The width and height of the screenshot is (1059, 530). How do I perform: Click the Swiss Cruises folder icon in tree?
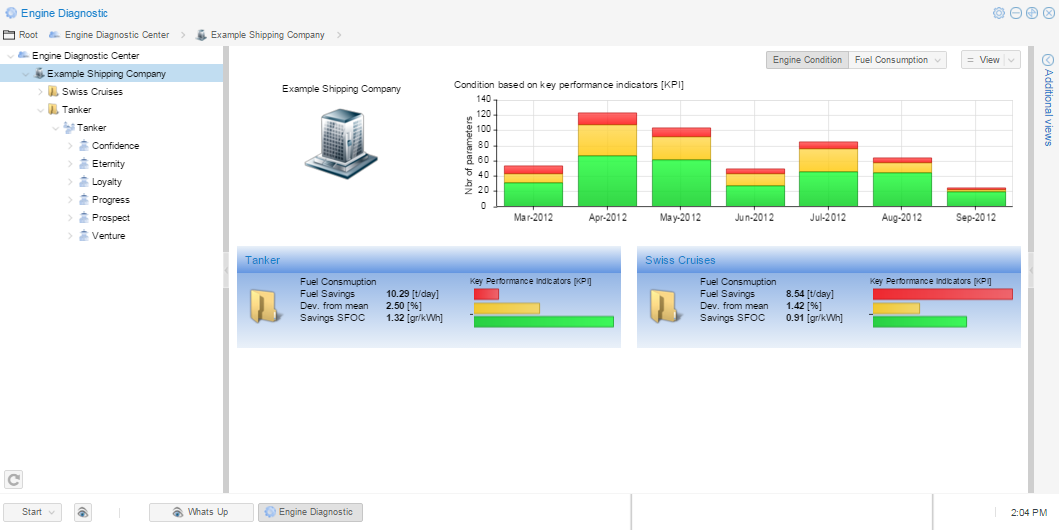click(53, 91)
